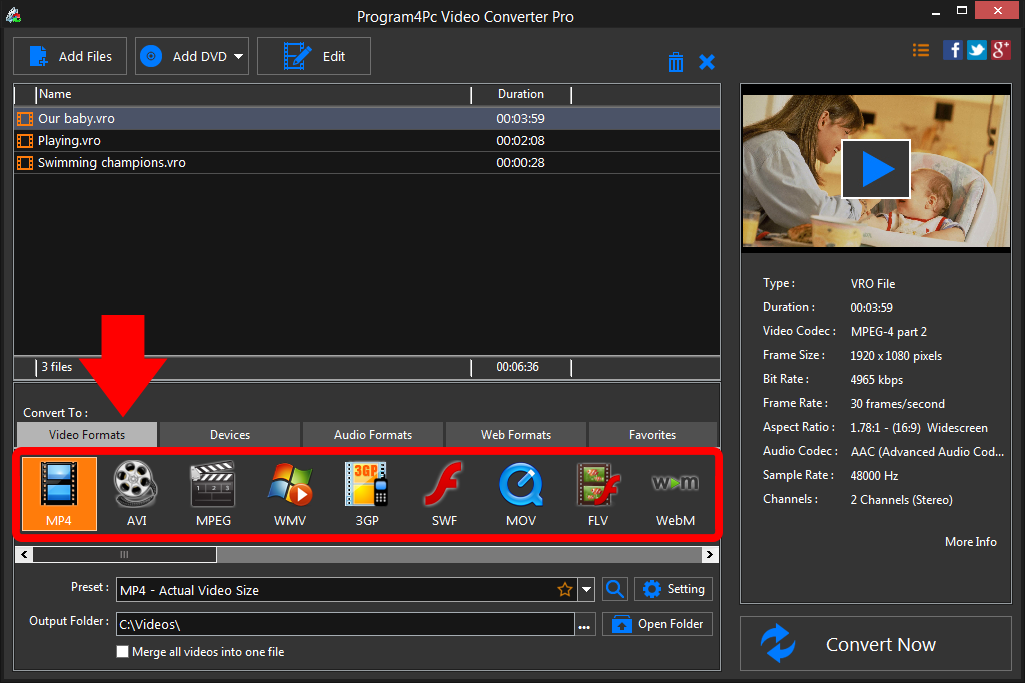The height and width of the screenshot is (683, 1025).
Task: Pick the 3GP format icon
Action: click(x=366, y=493)
